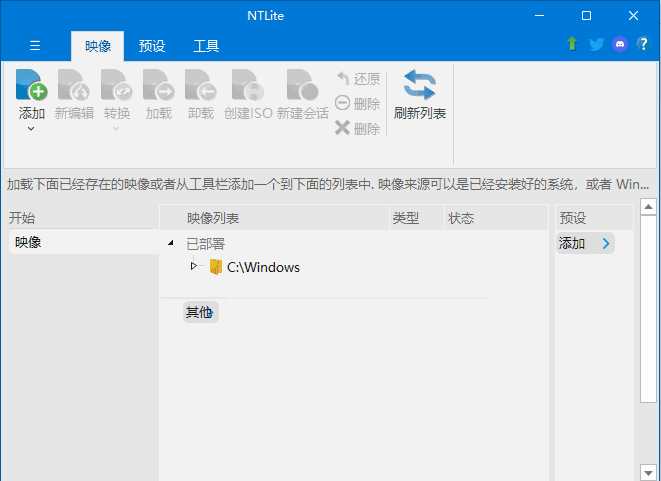The width and height of the screenshot is (661, 481).
Task: Click the 其他 button
Action: 201,312
